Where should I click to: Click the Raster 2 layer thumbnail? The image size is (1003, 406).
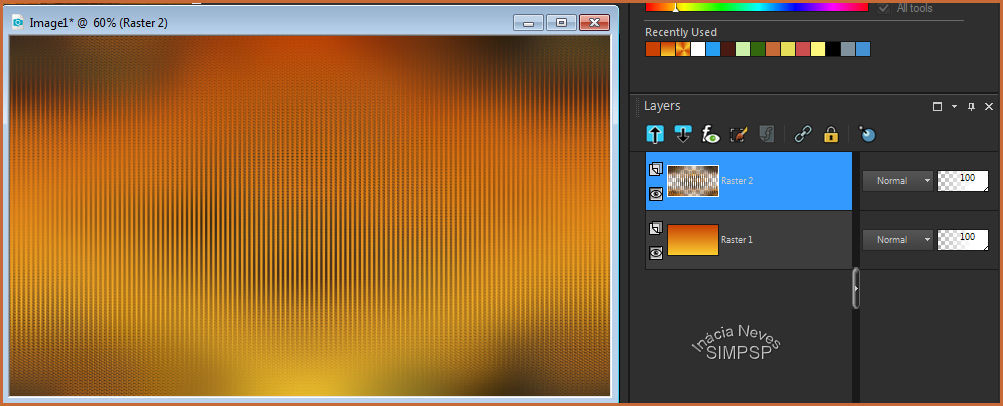click(693, 181)
